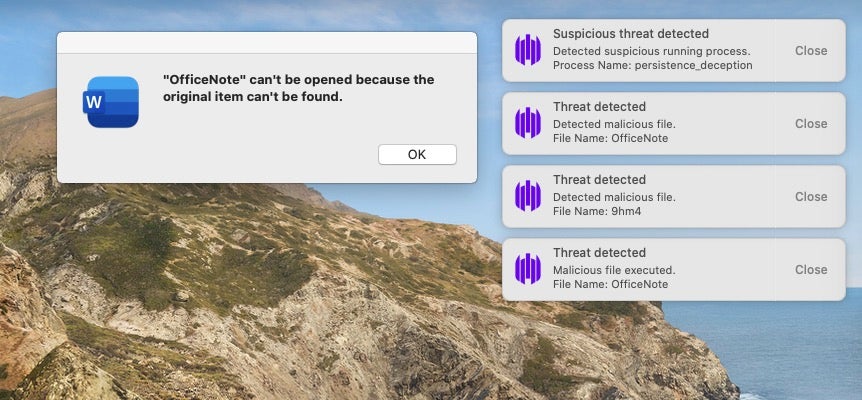Dismiss the 9hm4 threat notification with Close
The width and height of the screenshot is (862, 400).
point(810,196)
